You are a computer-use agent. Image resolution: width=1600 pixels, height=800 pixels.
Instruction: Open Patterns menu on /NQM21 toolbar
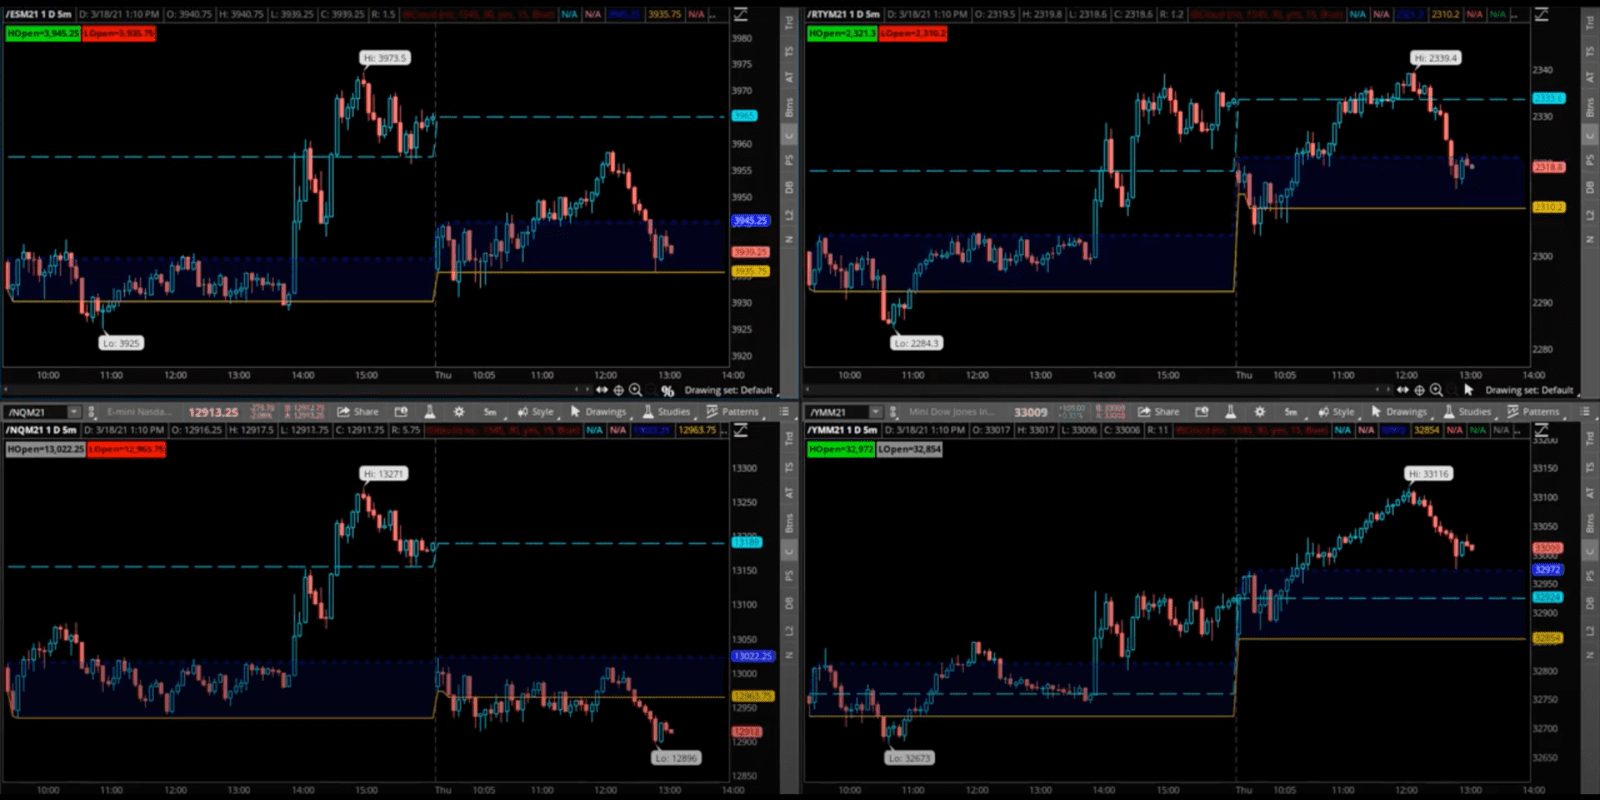(733, 412)
